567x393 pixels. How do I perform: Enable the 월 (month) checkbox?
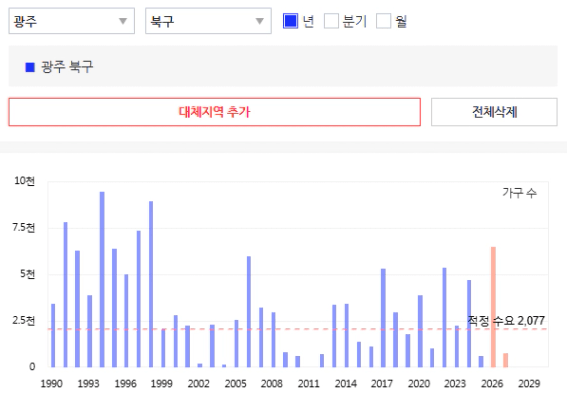coord(383,21)
